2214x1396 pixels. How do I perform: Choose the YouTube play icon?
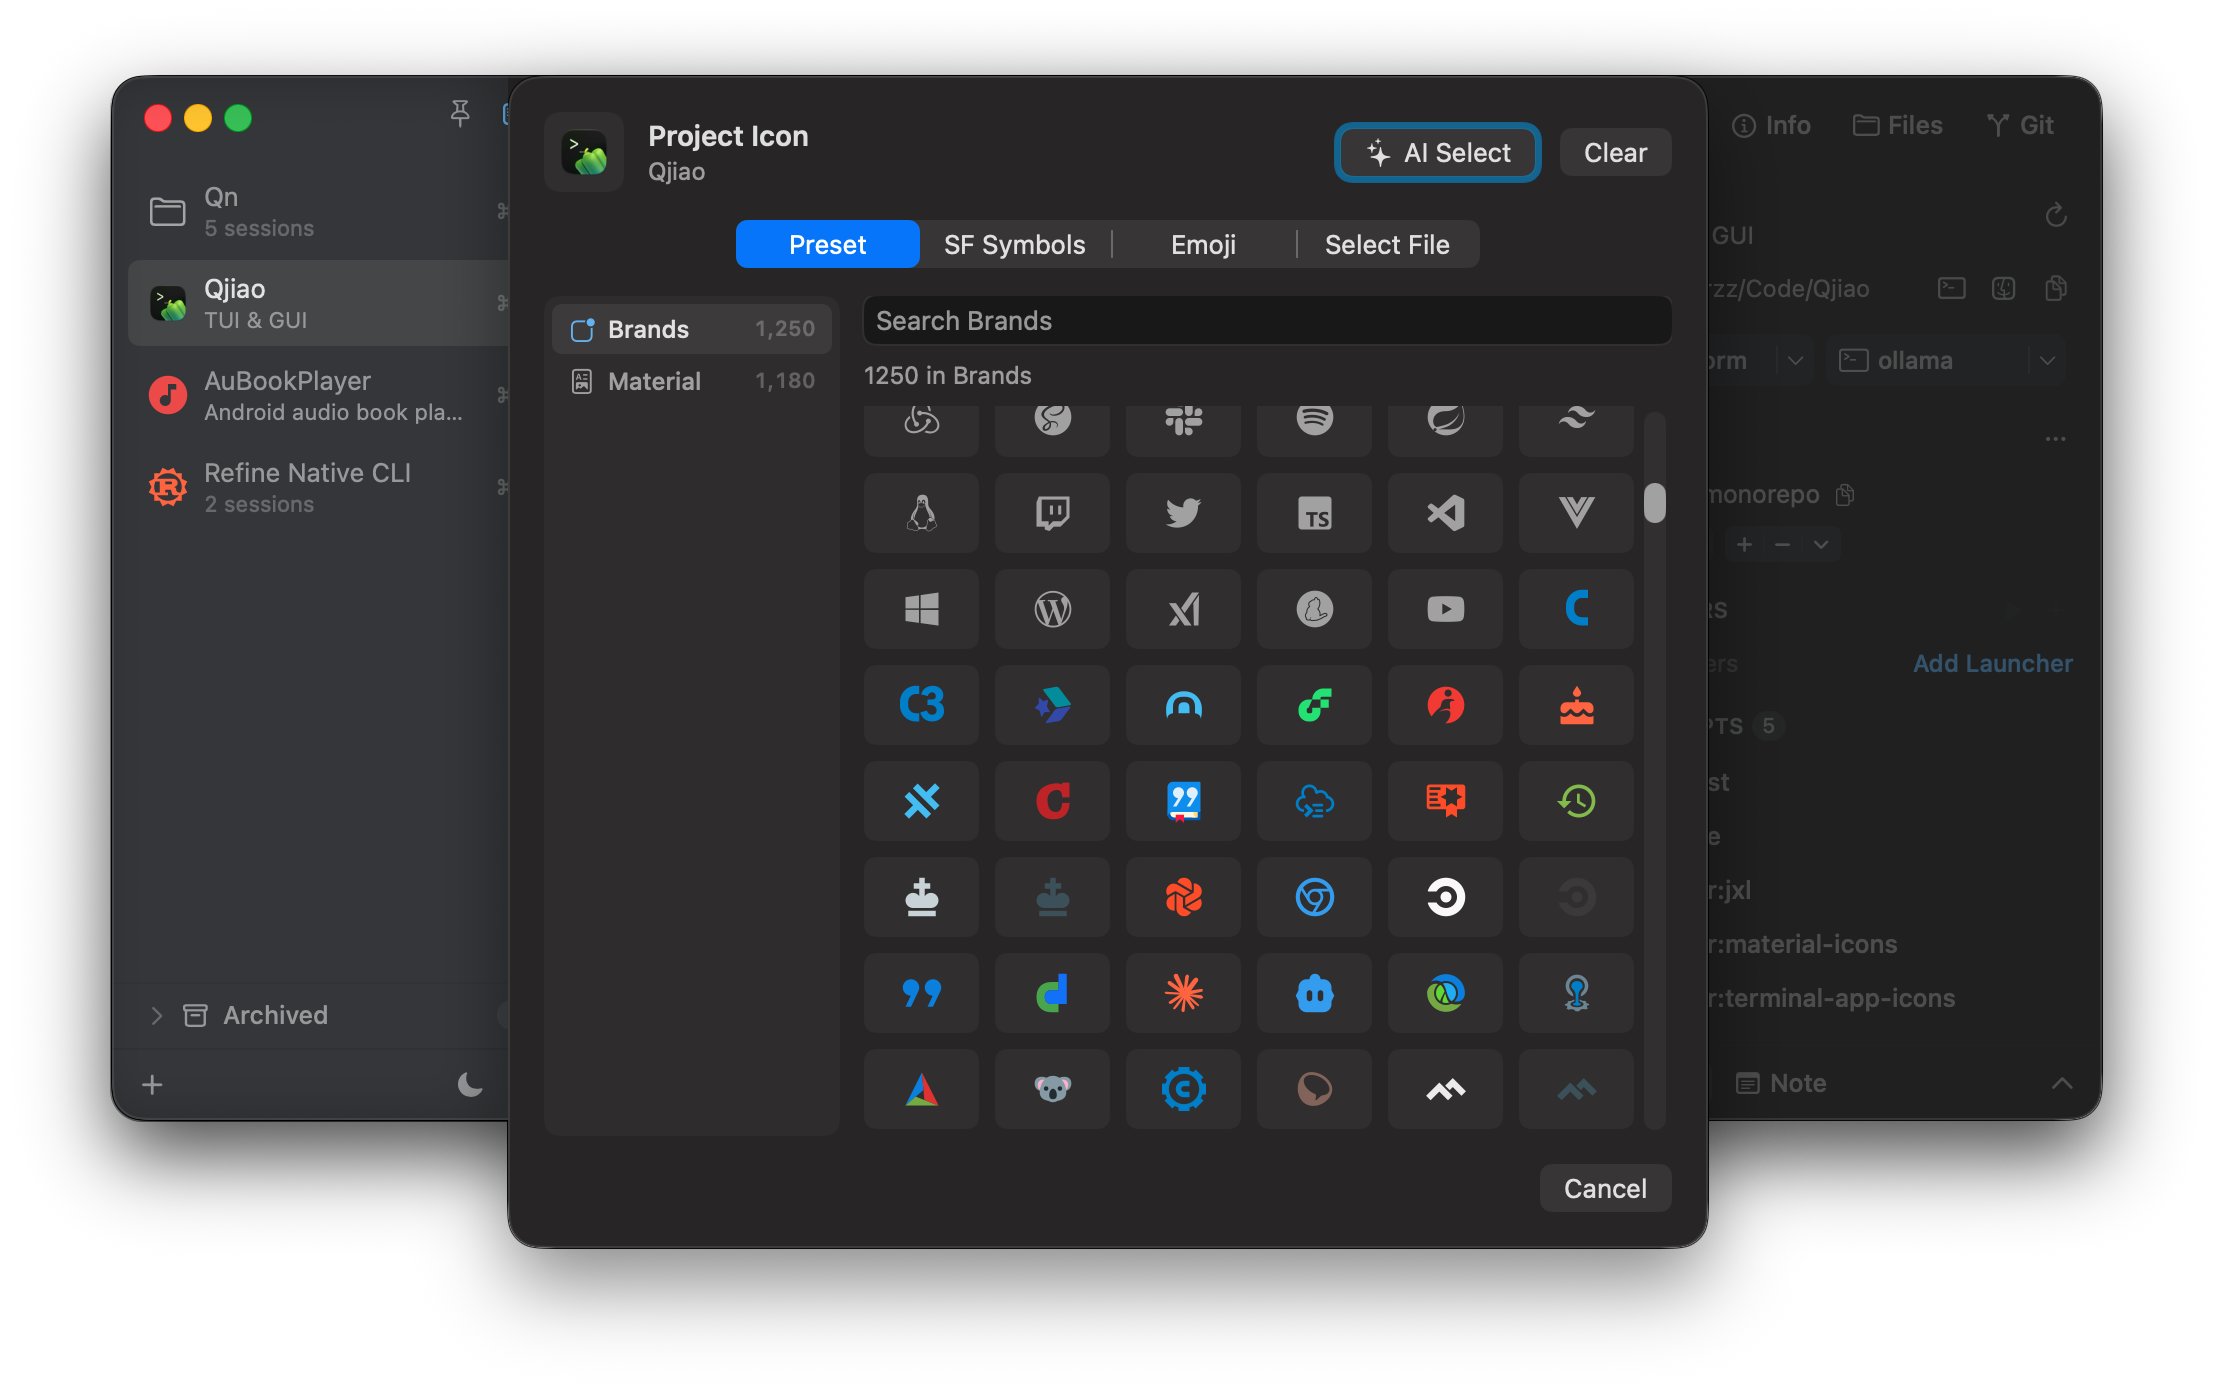[x=1445, y=609]
